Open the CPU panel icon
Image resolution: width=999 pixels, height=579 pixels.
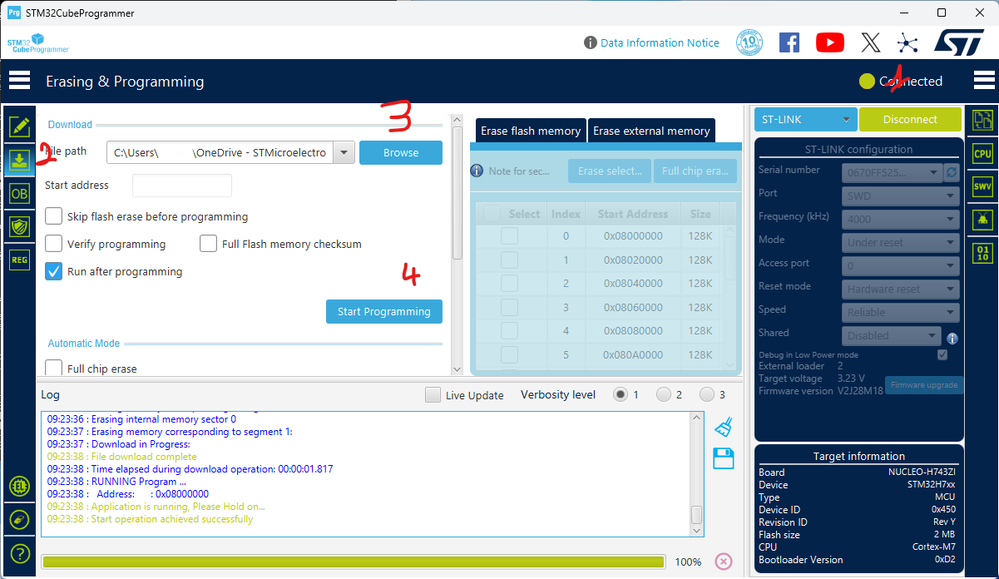pos(982,154)
